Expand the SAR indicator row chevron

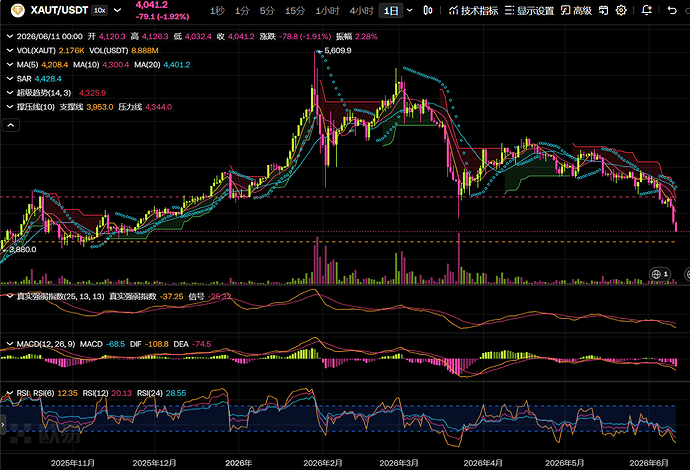10,79
